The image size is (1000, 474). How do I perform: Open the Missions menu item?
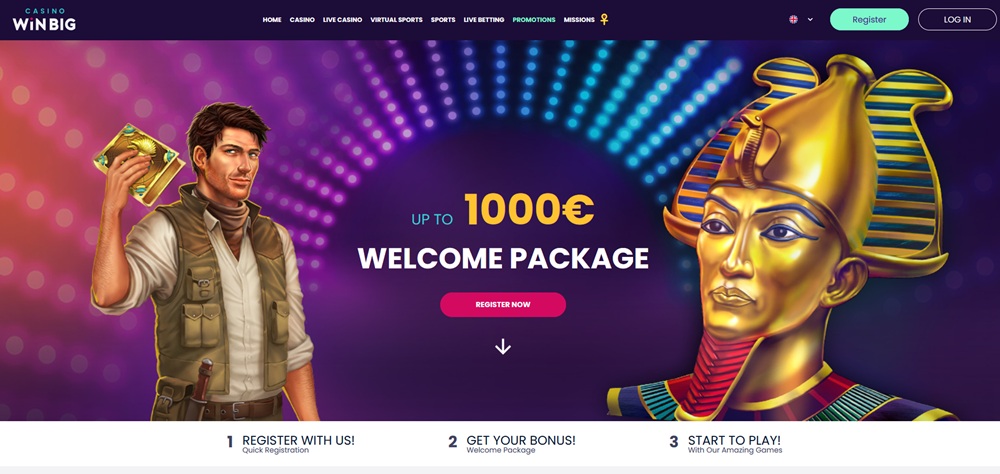point(579,20)
